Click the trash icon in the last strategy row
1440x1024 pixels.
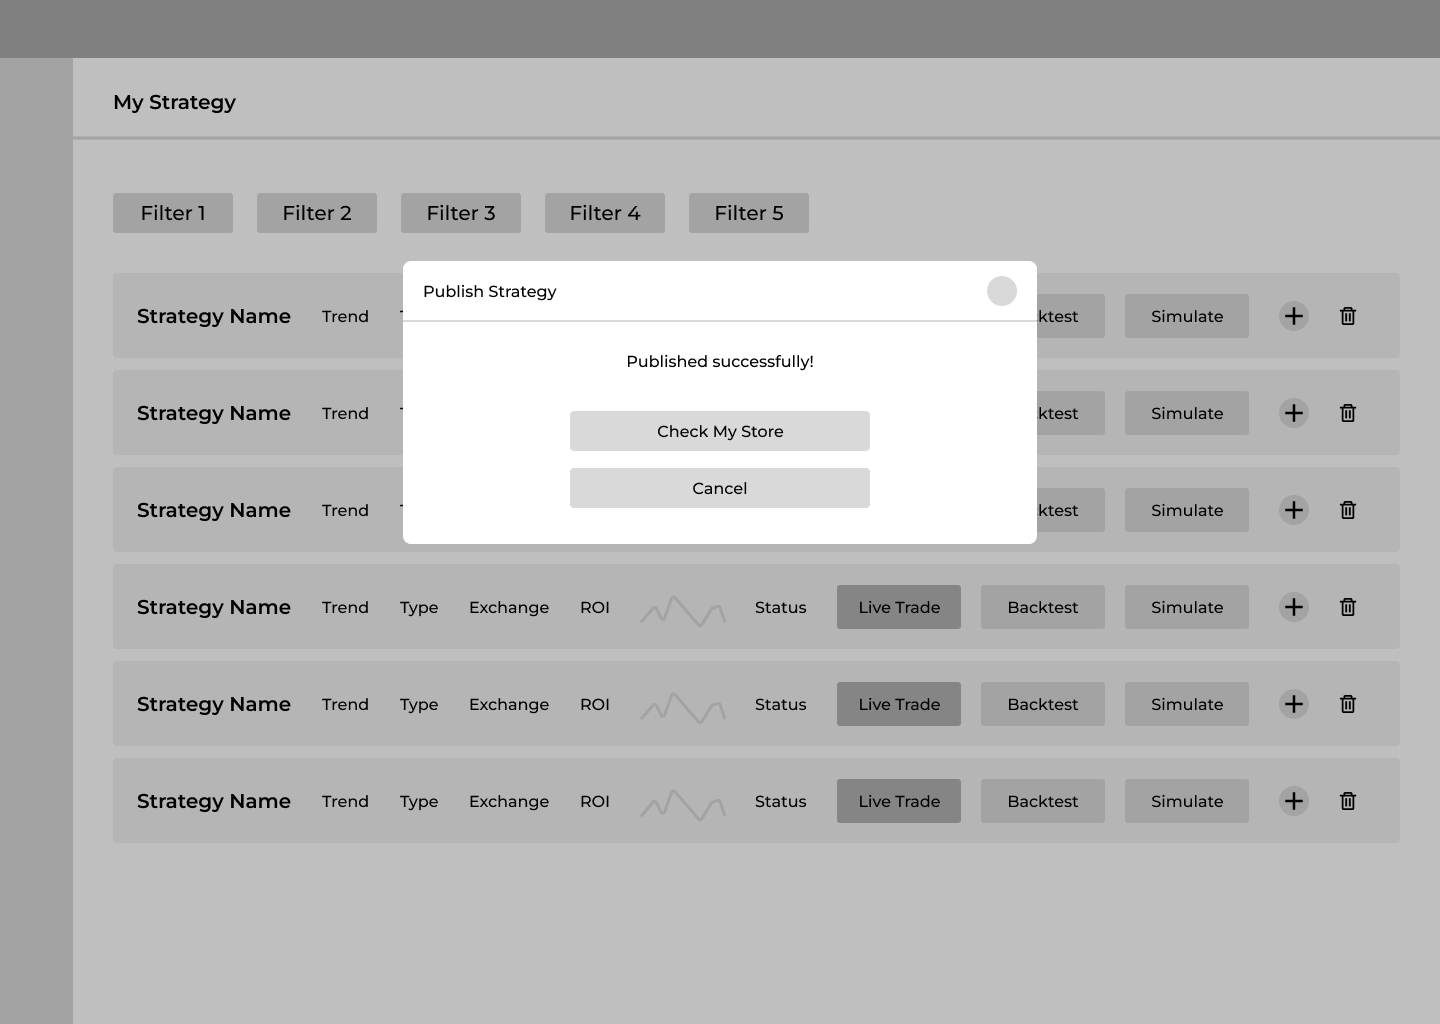[x=1347, y=801]
